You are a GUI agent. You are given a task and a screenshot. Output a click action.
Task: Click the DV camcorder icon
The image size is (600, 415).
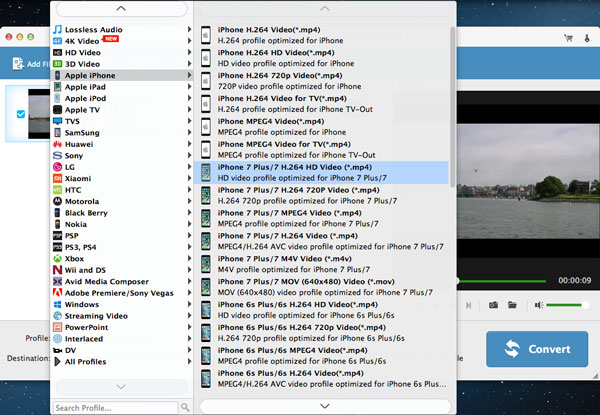click(x=57, y=350)
